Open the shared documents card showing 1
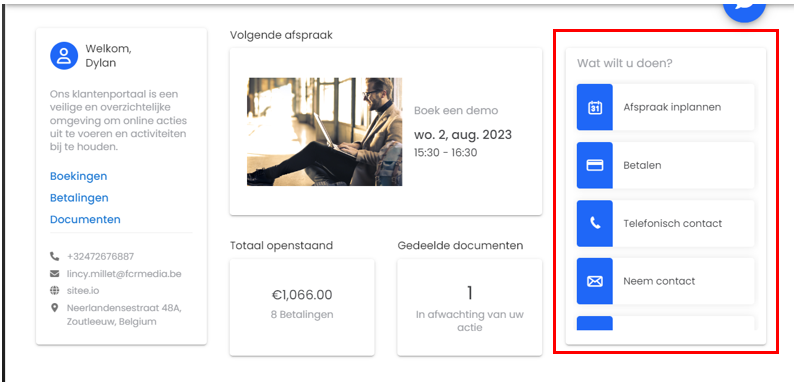This screenshot has height=382, width=801. coord(469,307)
